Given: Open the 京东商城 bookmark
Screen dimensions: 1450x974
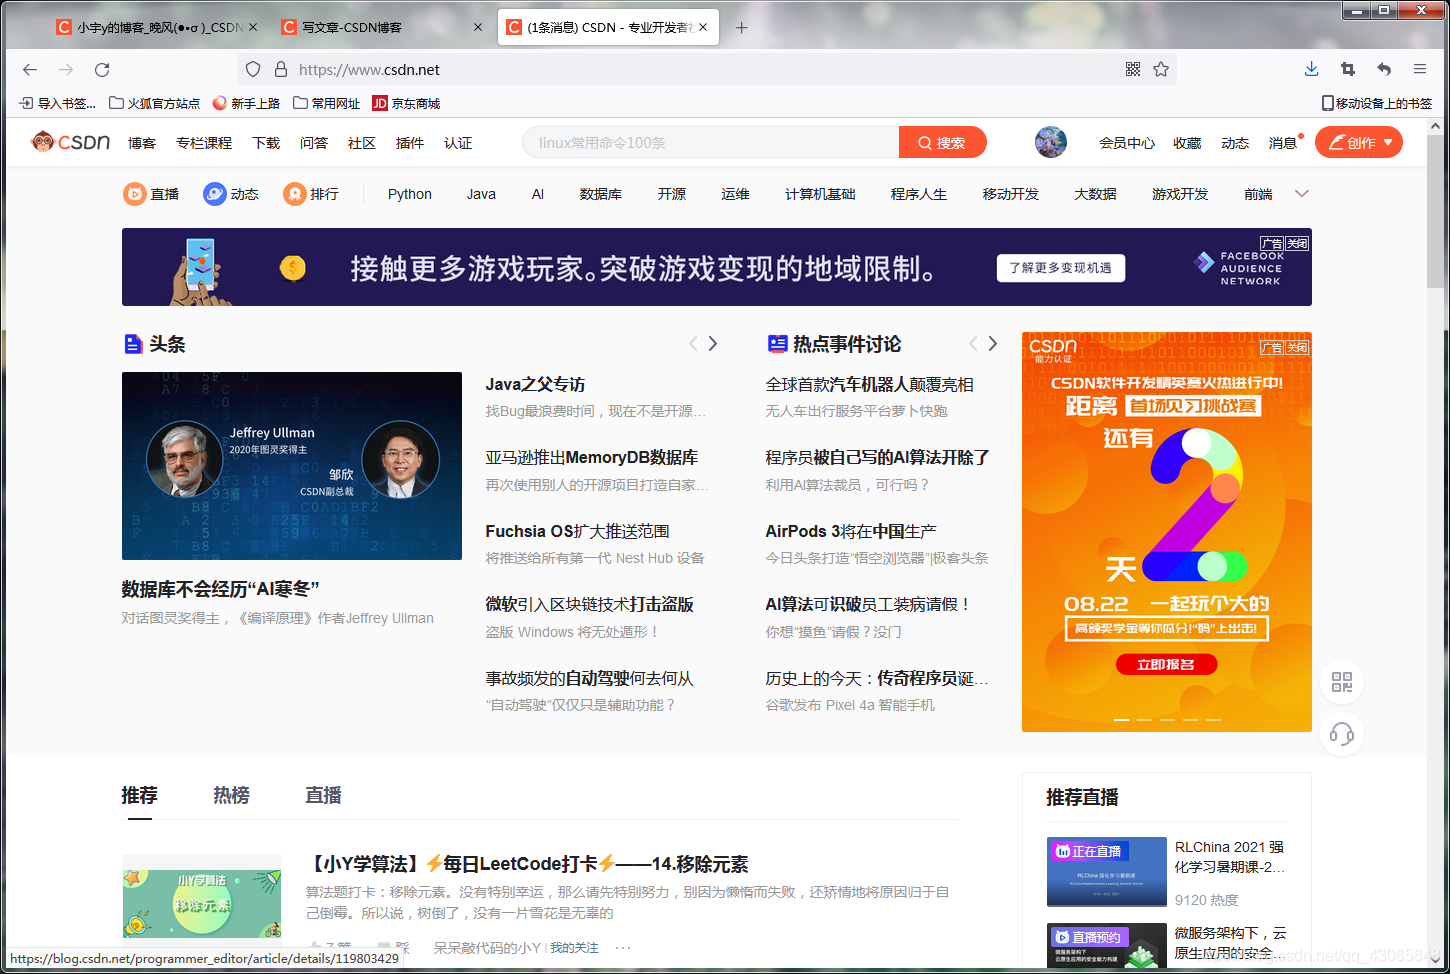Looking at the screenshot, I should coord(406,103).
